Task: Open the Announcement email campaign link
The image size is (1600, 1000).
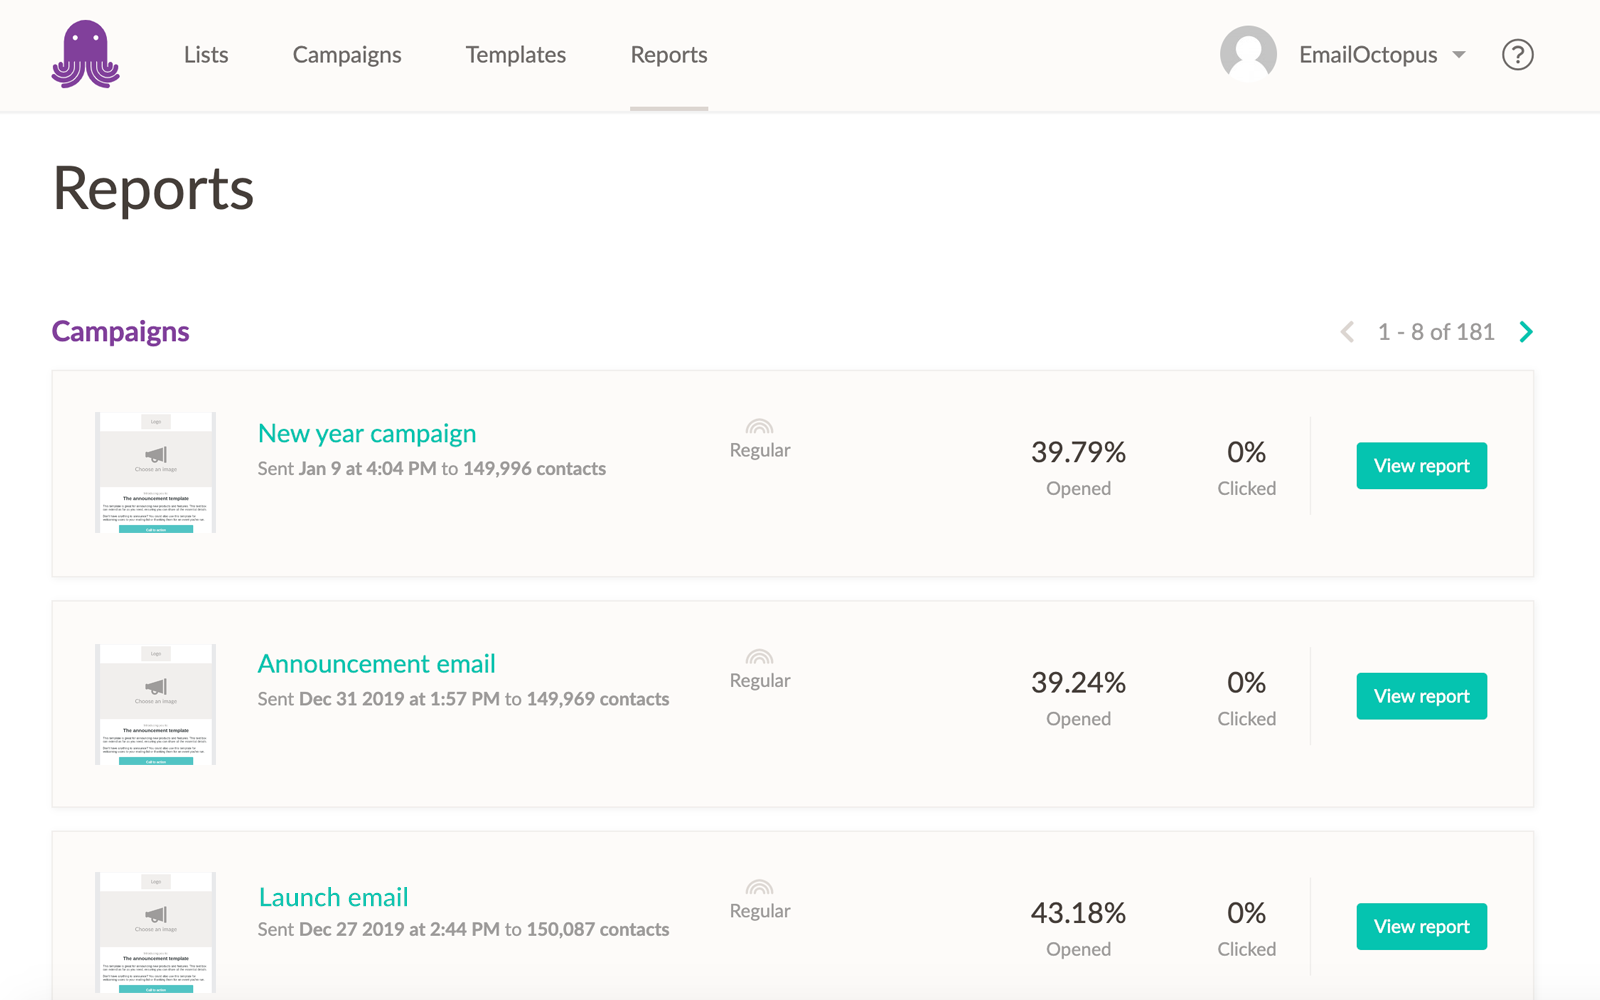Action: (376, 663)
